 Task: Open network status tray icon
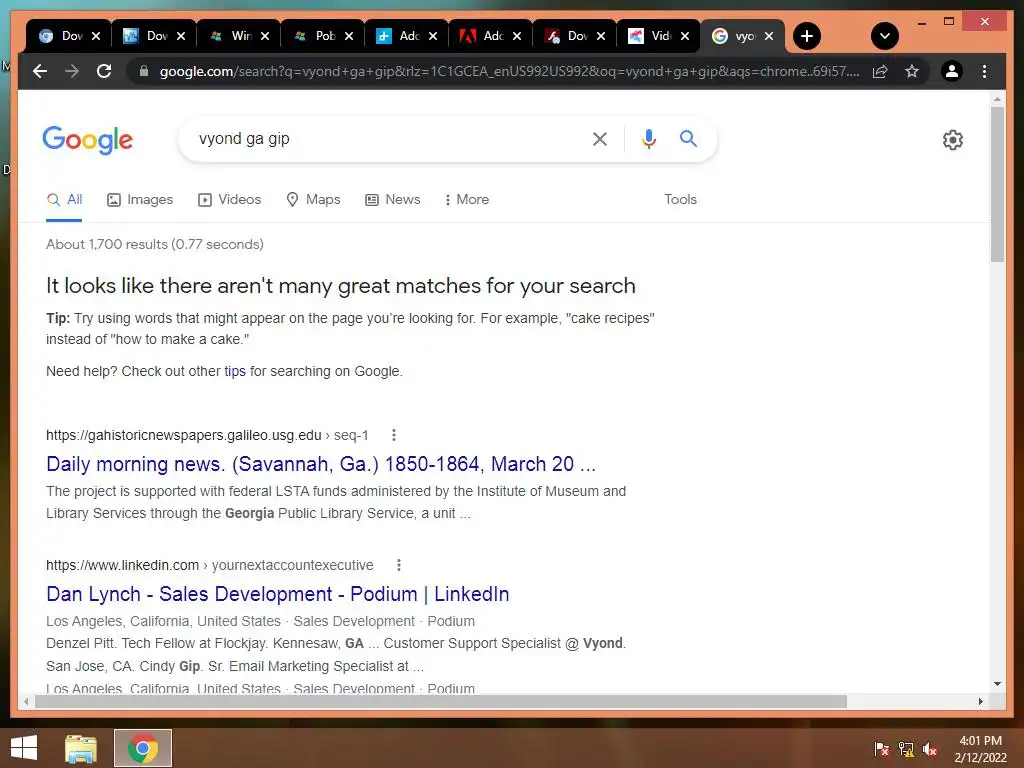(x=906, y=749)
